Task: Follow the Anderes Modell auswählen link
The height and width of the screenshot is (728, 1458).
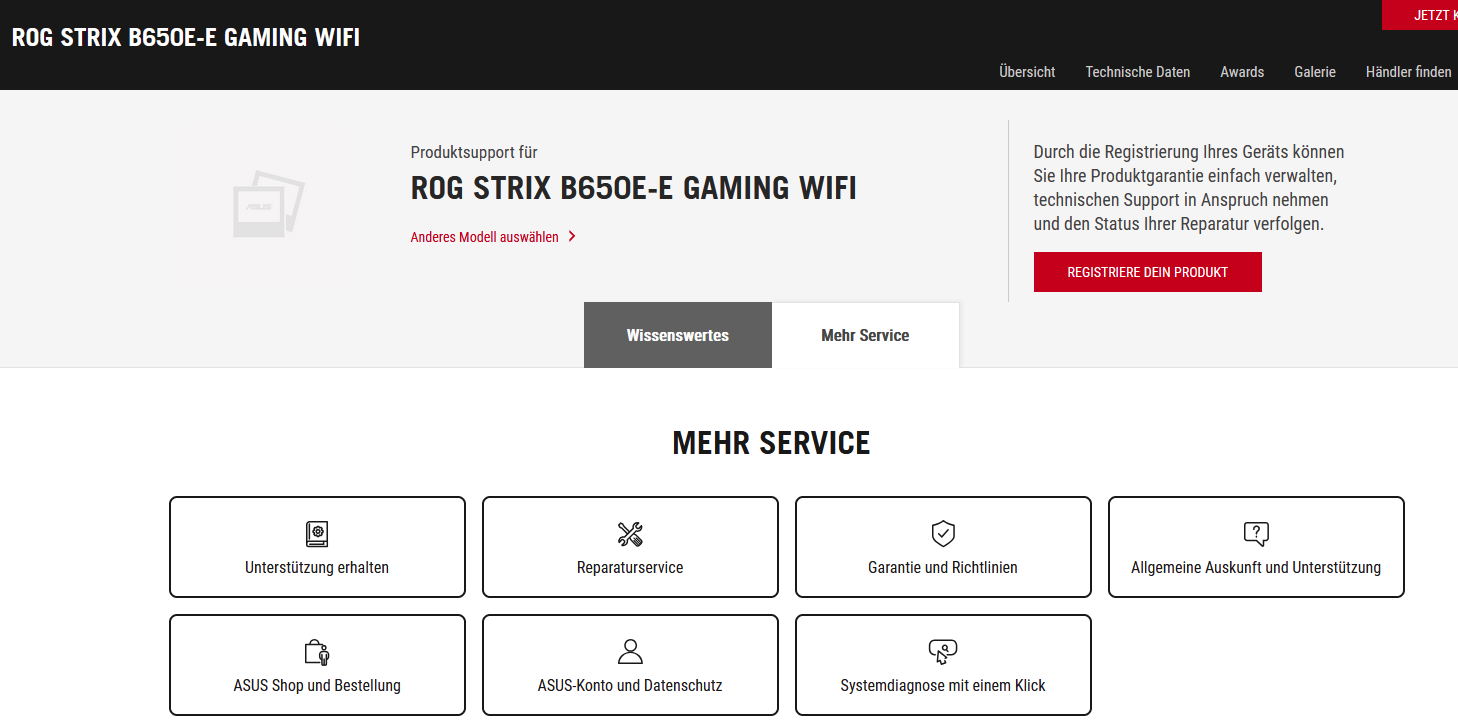Action: [485, 237]
